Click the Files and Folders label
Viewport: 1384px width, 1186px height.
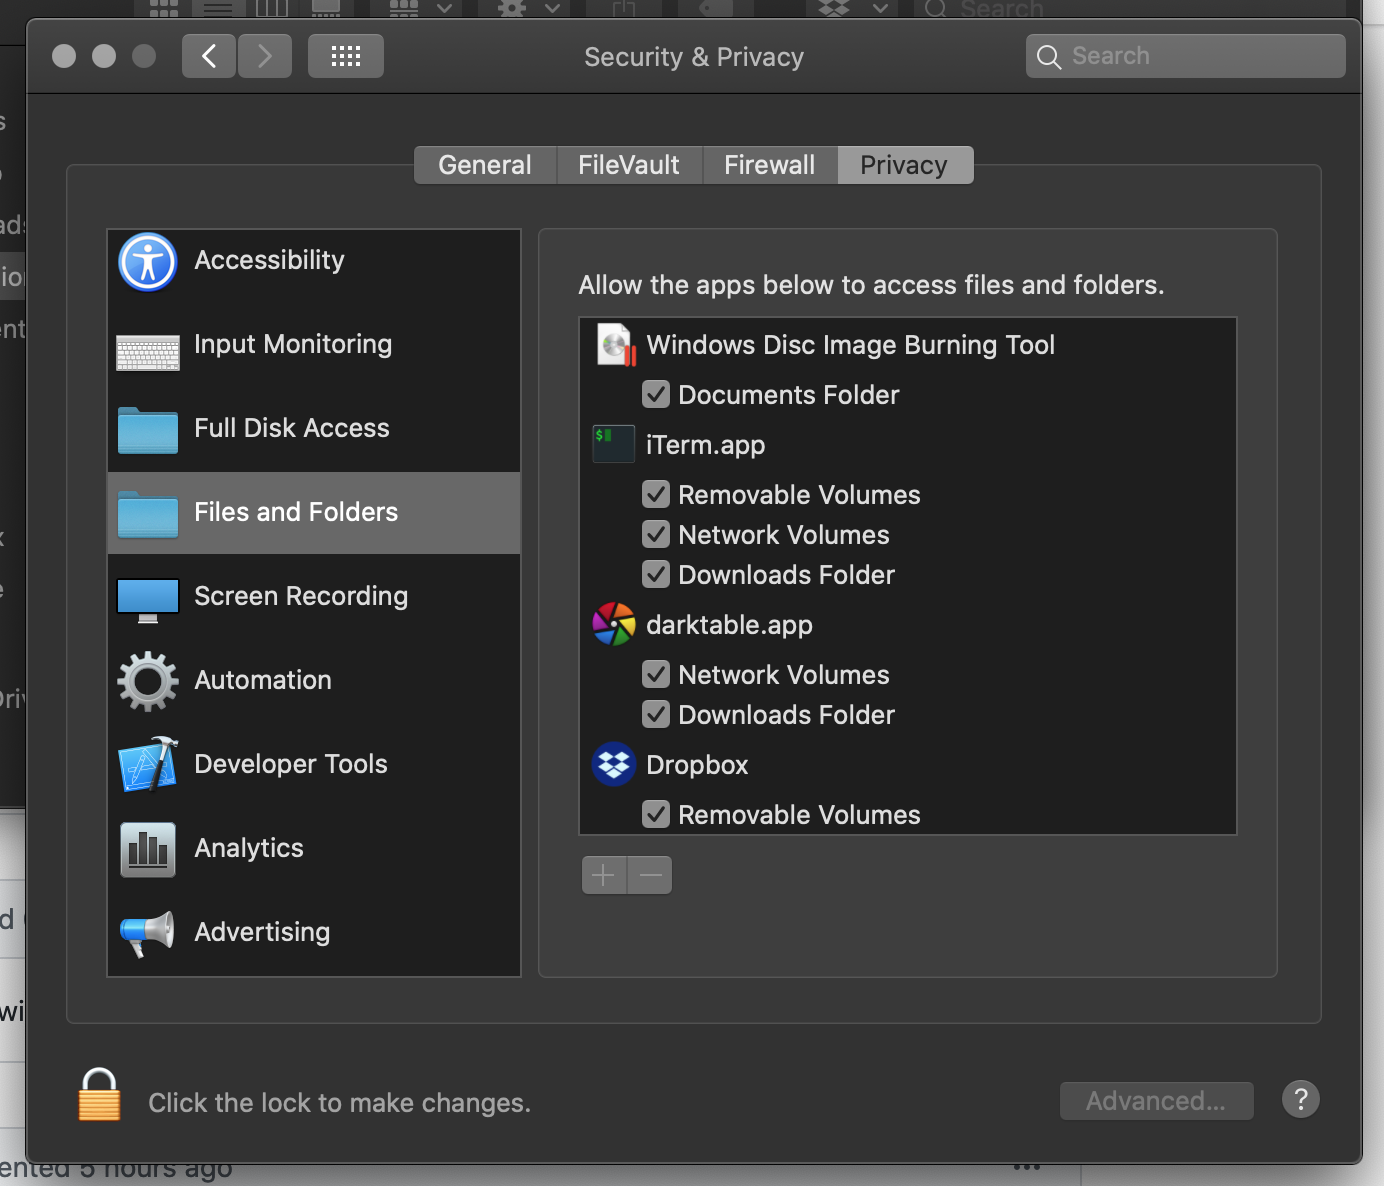click(296, 512)
